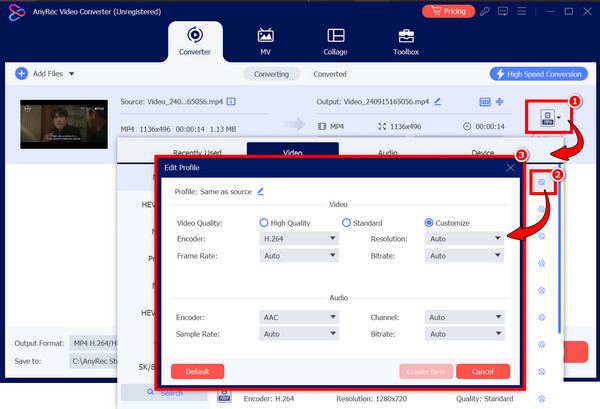Close the Edit Profile dialog
Viewport: 600px width, 409px height.
tap(510, 168)
